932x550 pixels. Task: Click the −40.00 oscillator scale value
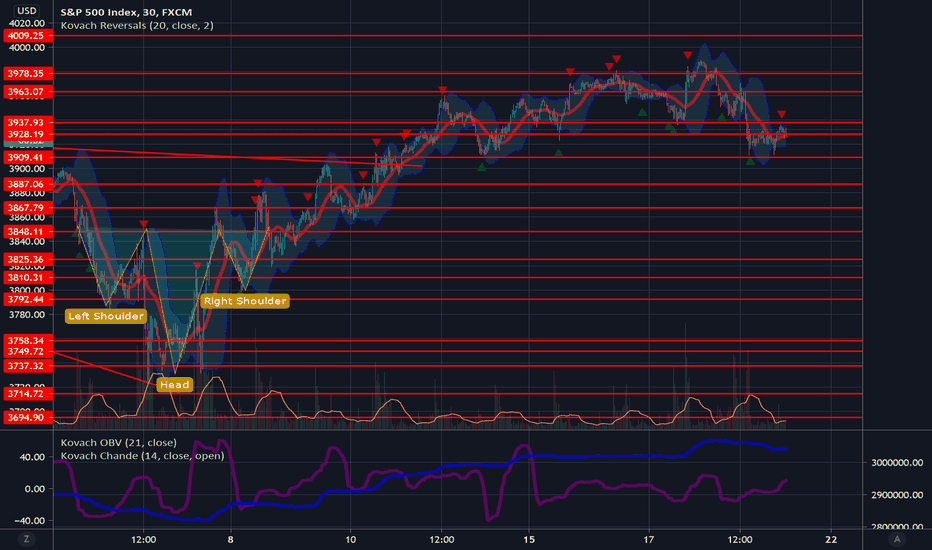[x=30, y=520]
